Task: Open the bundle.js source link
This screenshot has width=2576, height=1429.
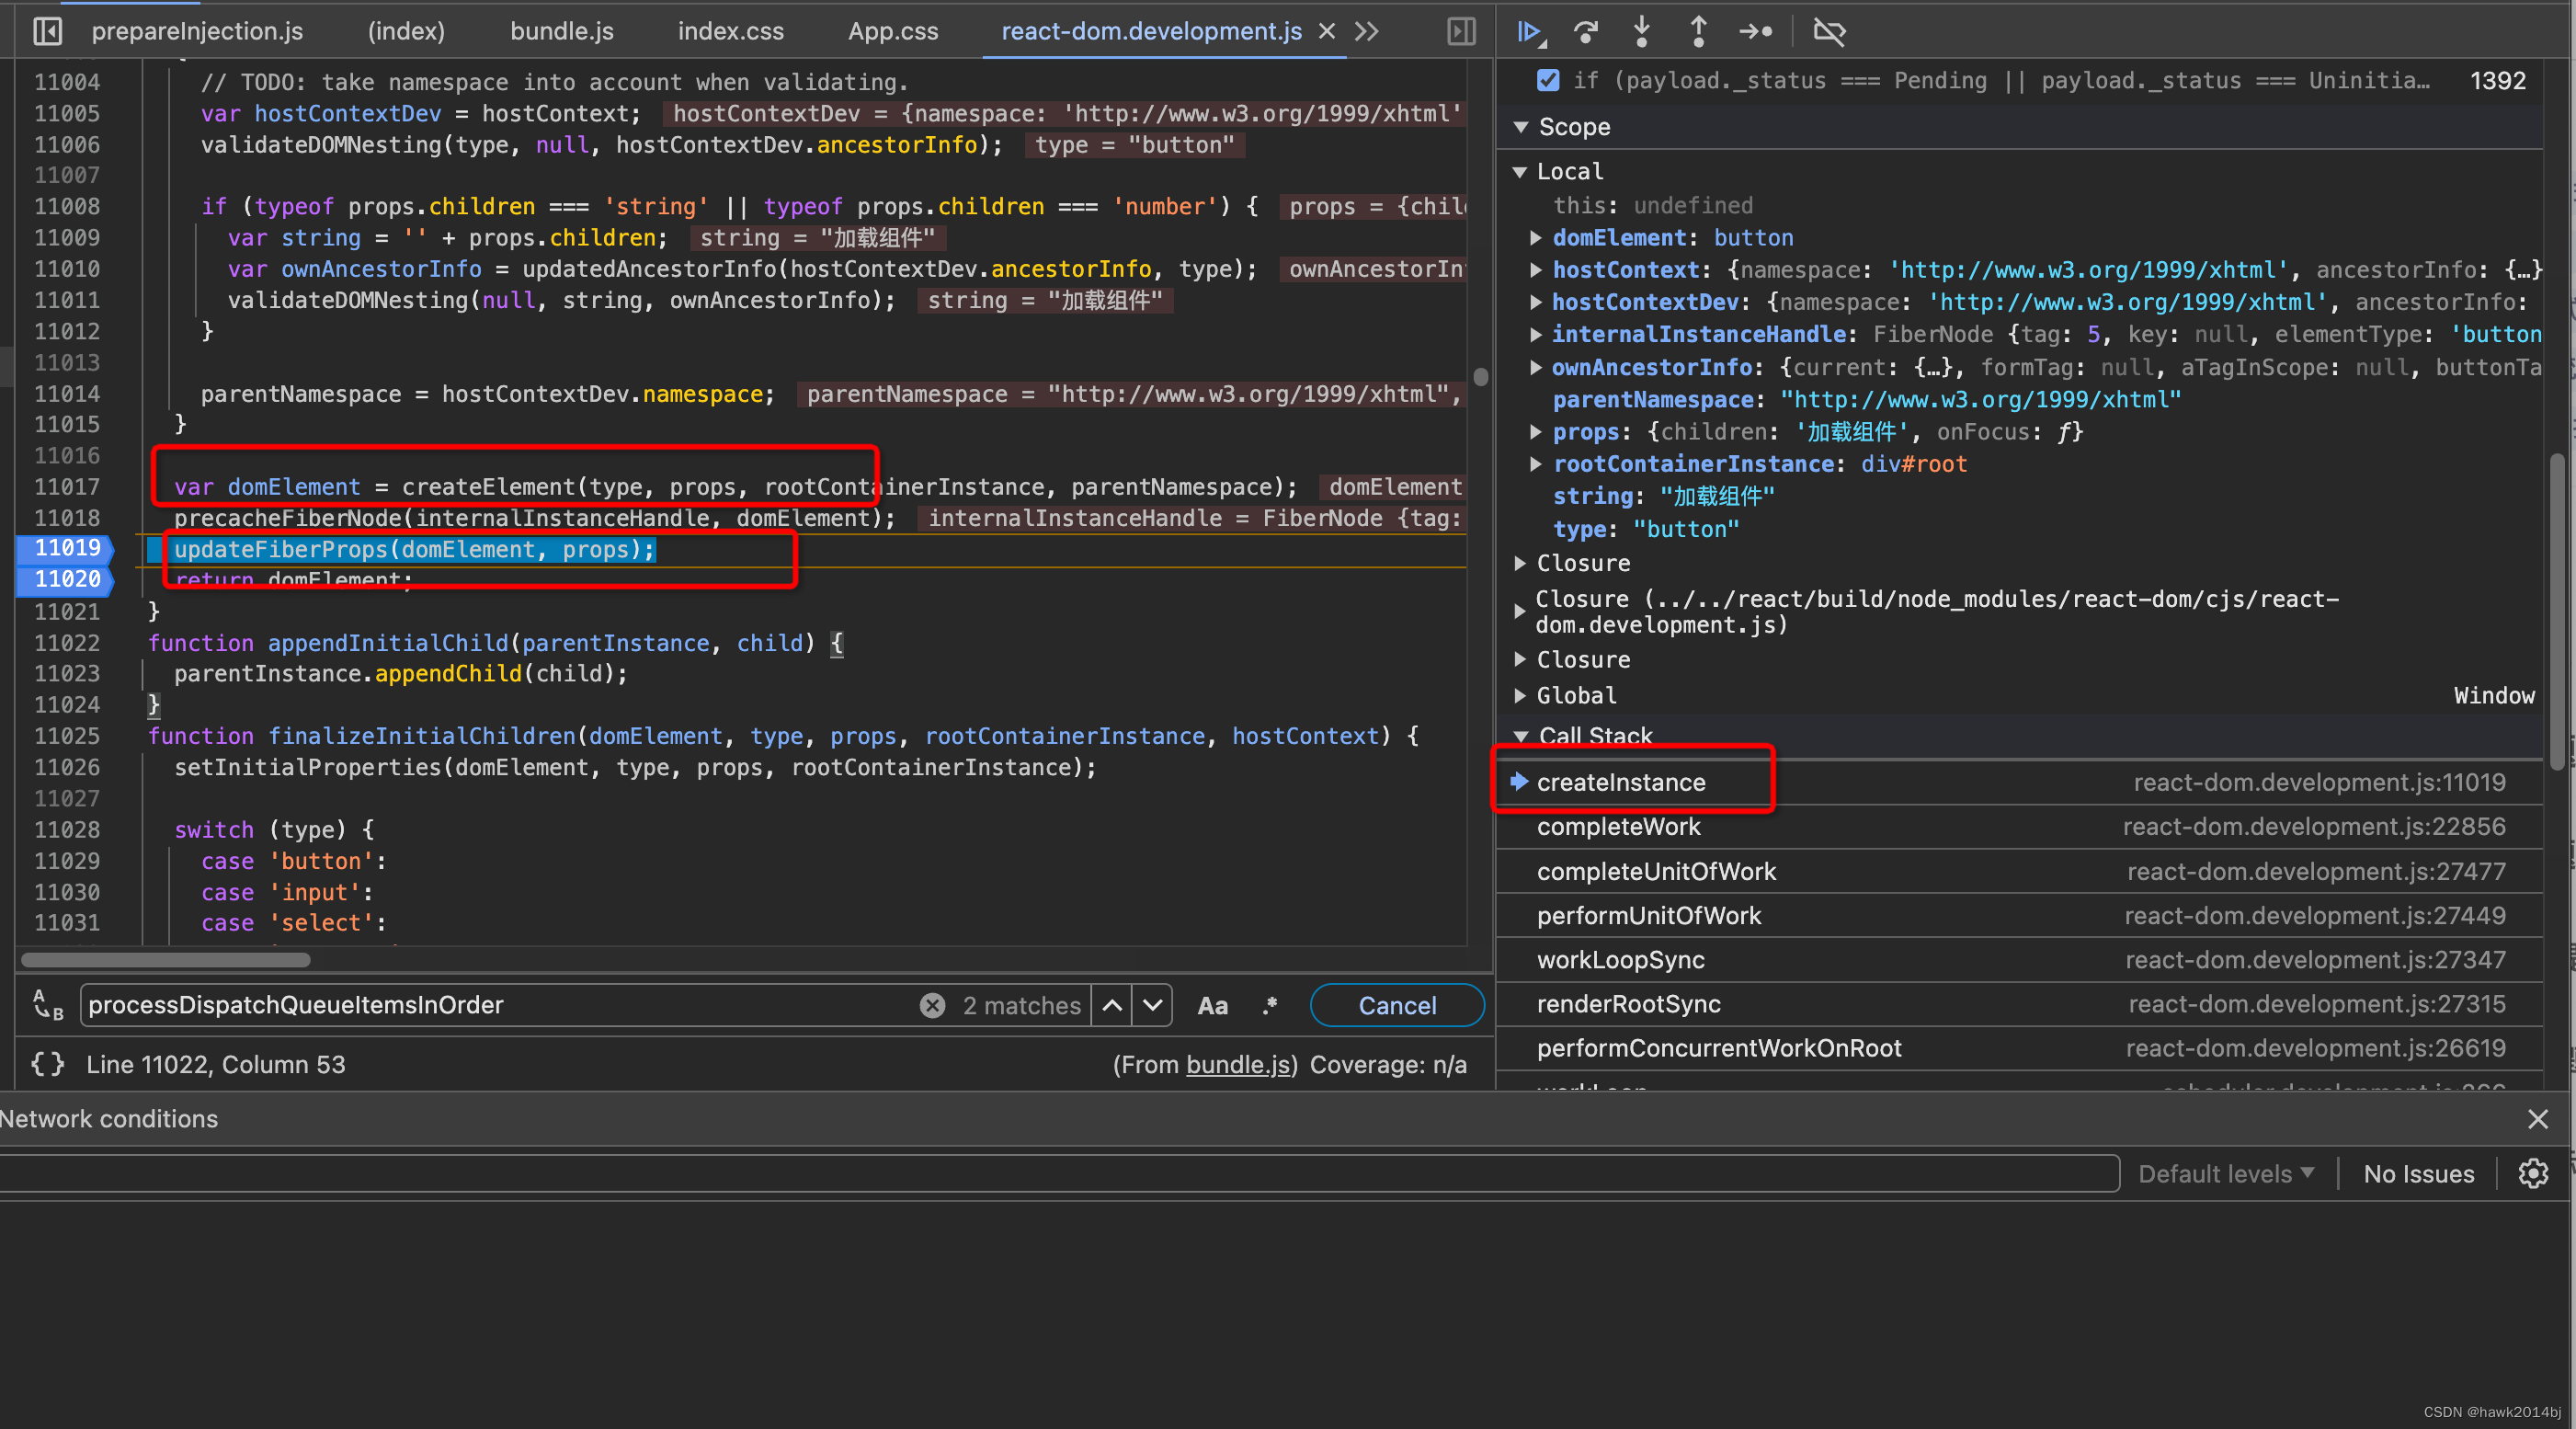Action: 1238,1064
